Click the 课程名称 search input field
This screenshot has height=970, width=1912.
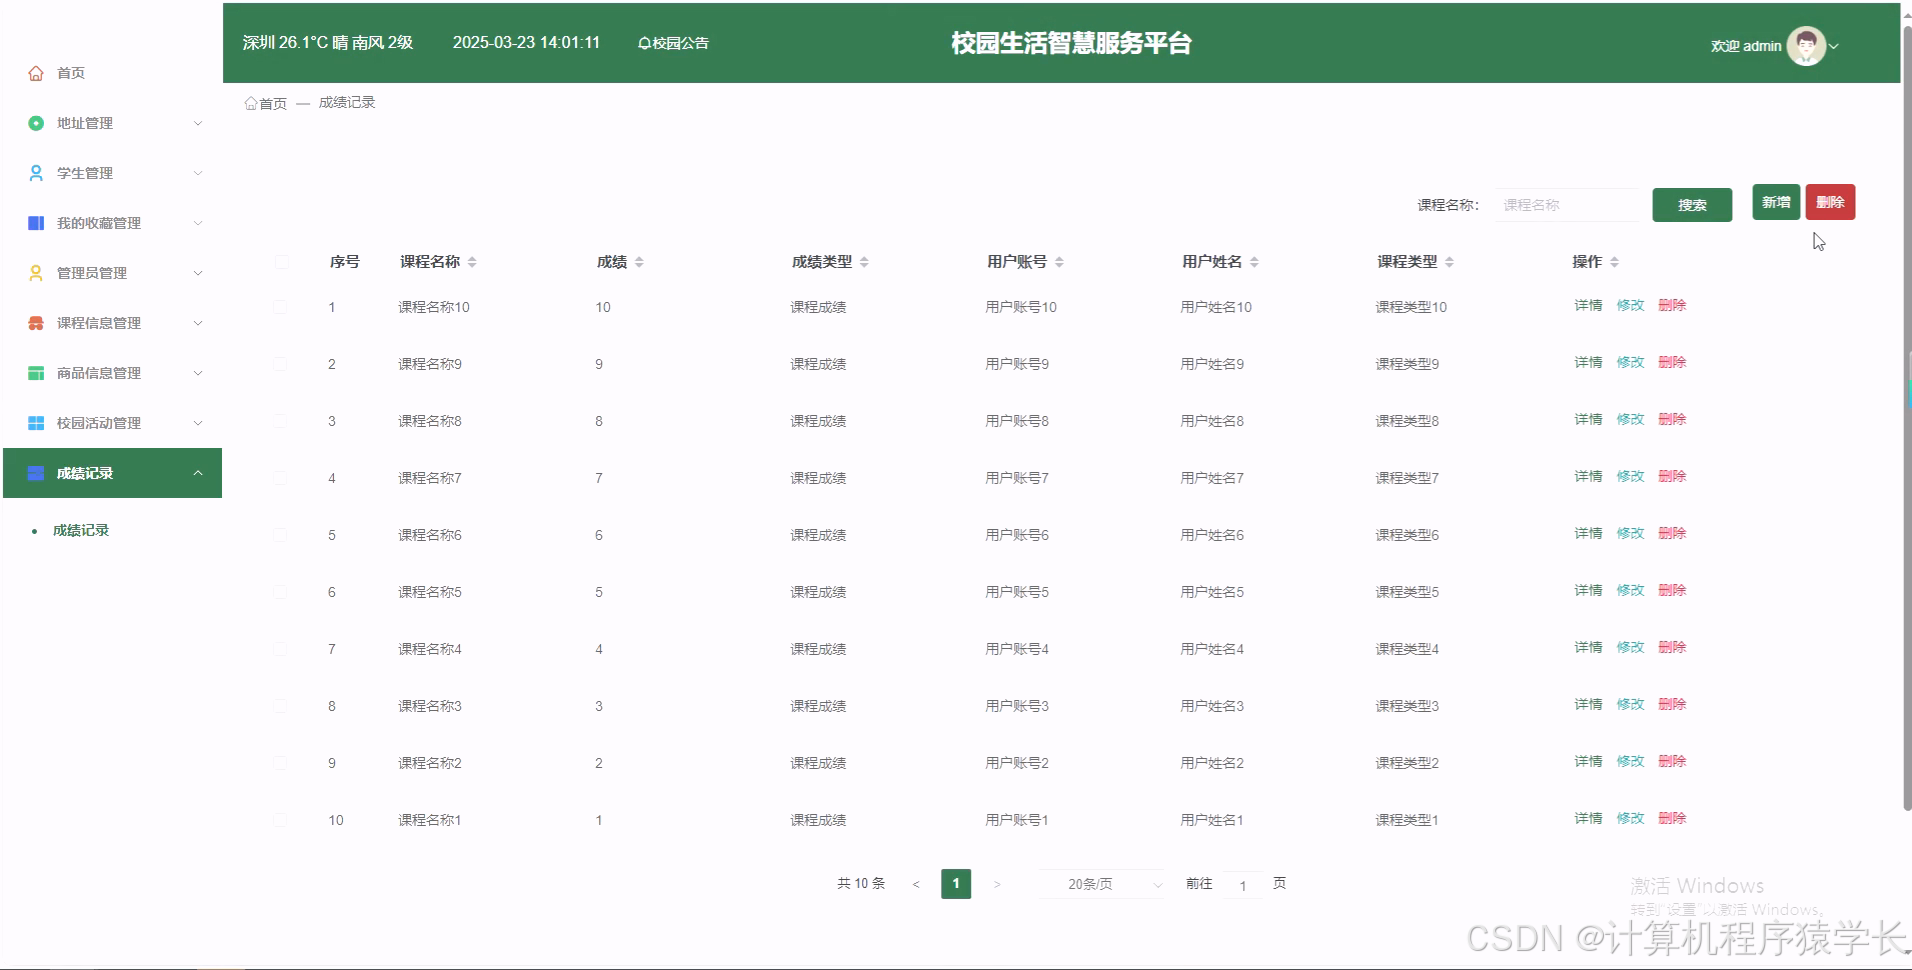point(1569,204)
